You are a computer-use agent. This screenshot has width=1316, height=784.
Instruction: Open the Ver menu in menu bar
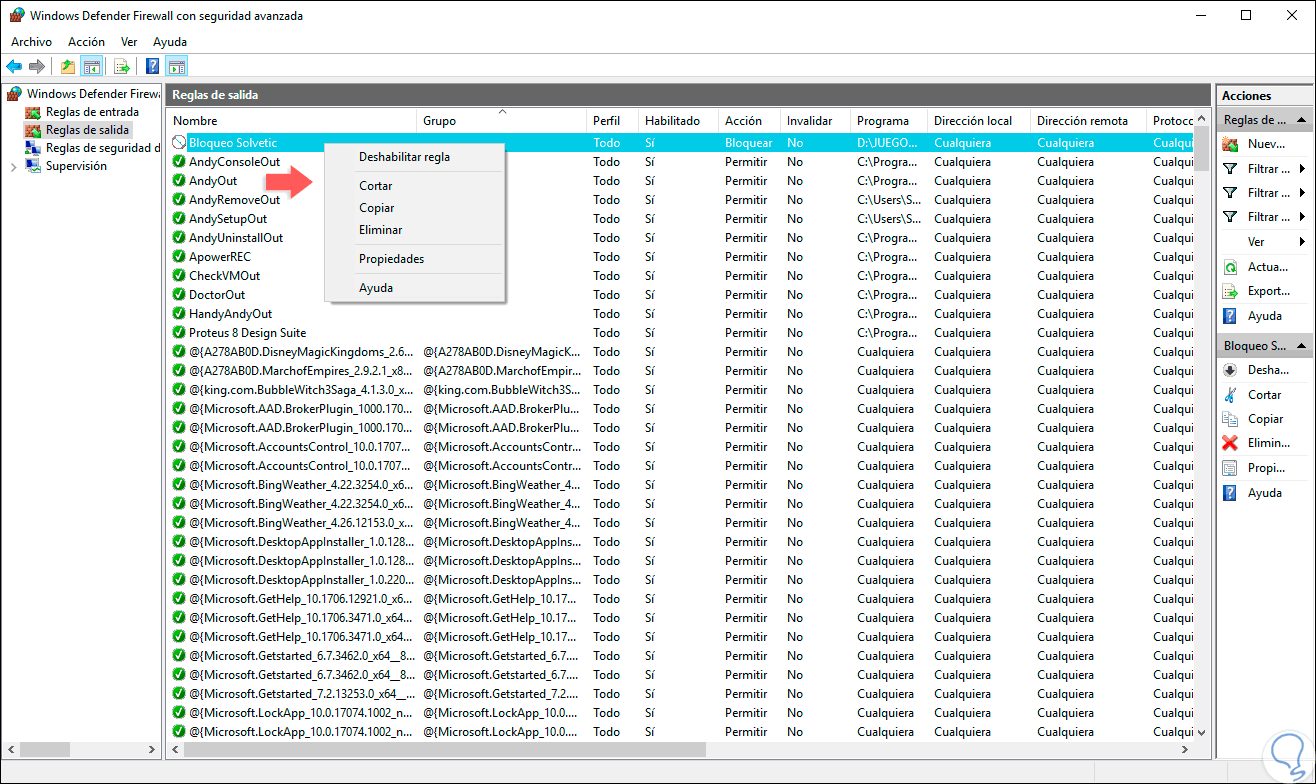coord(129,42)
